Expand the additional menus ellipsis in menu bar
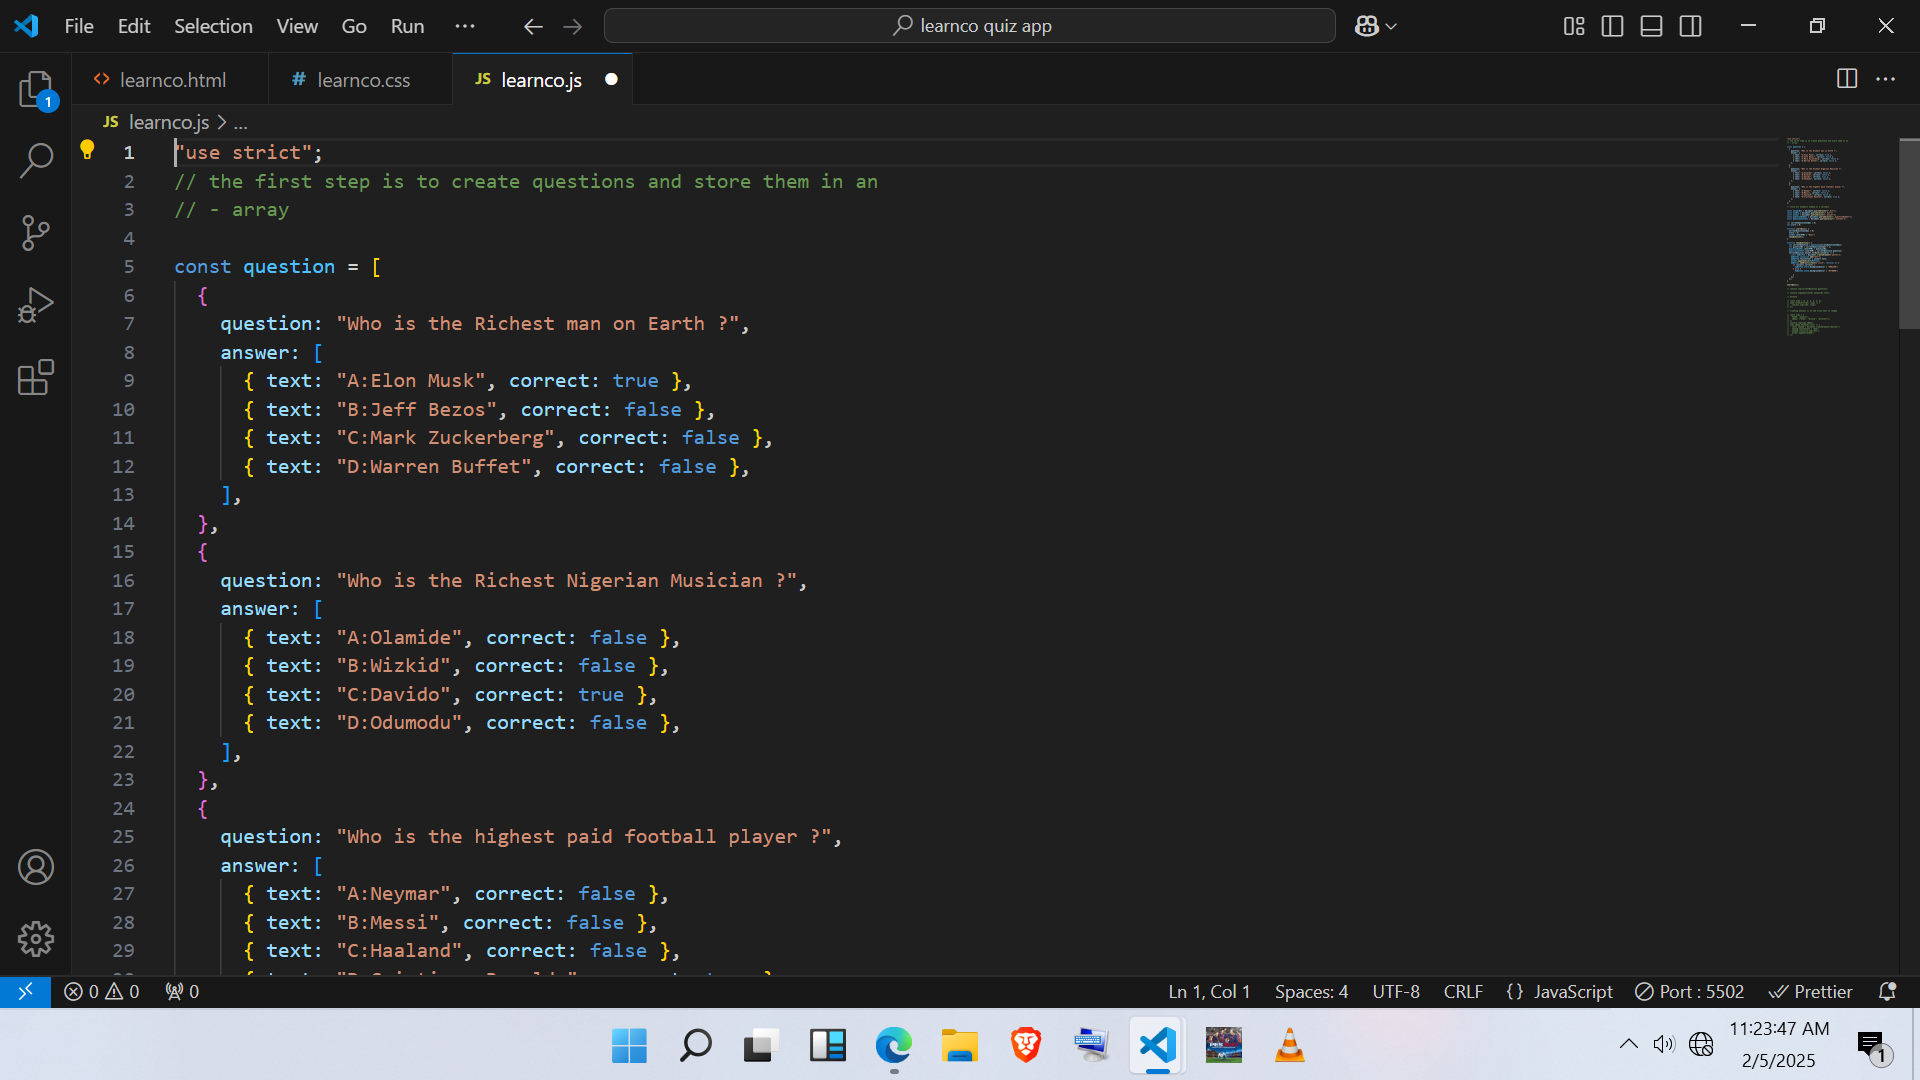 point(465,26)
